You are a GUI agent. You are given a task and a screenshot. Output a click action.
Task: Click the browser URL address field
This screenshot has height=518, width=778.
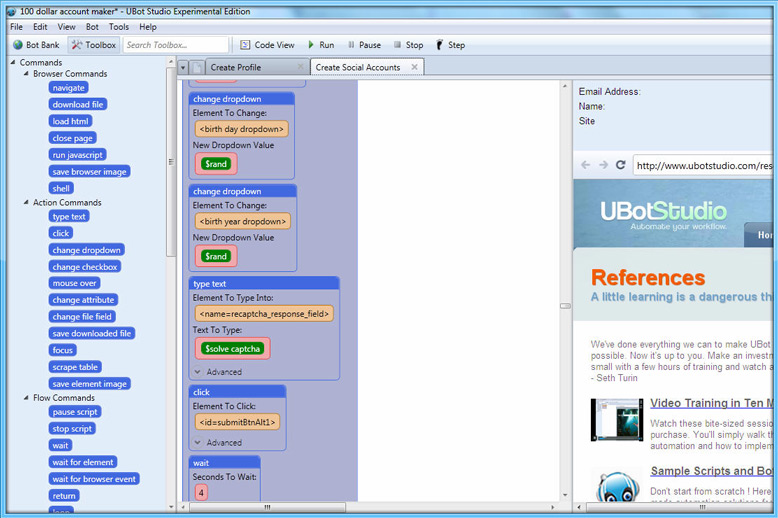[x=703, y=165]
